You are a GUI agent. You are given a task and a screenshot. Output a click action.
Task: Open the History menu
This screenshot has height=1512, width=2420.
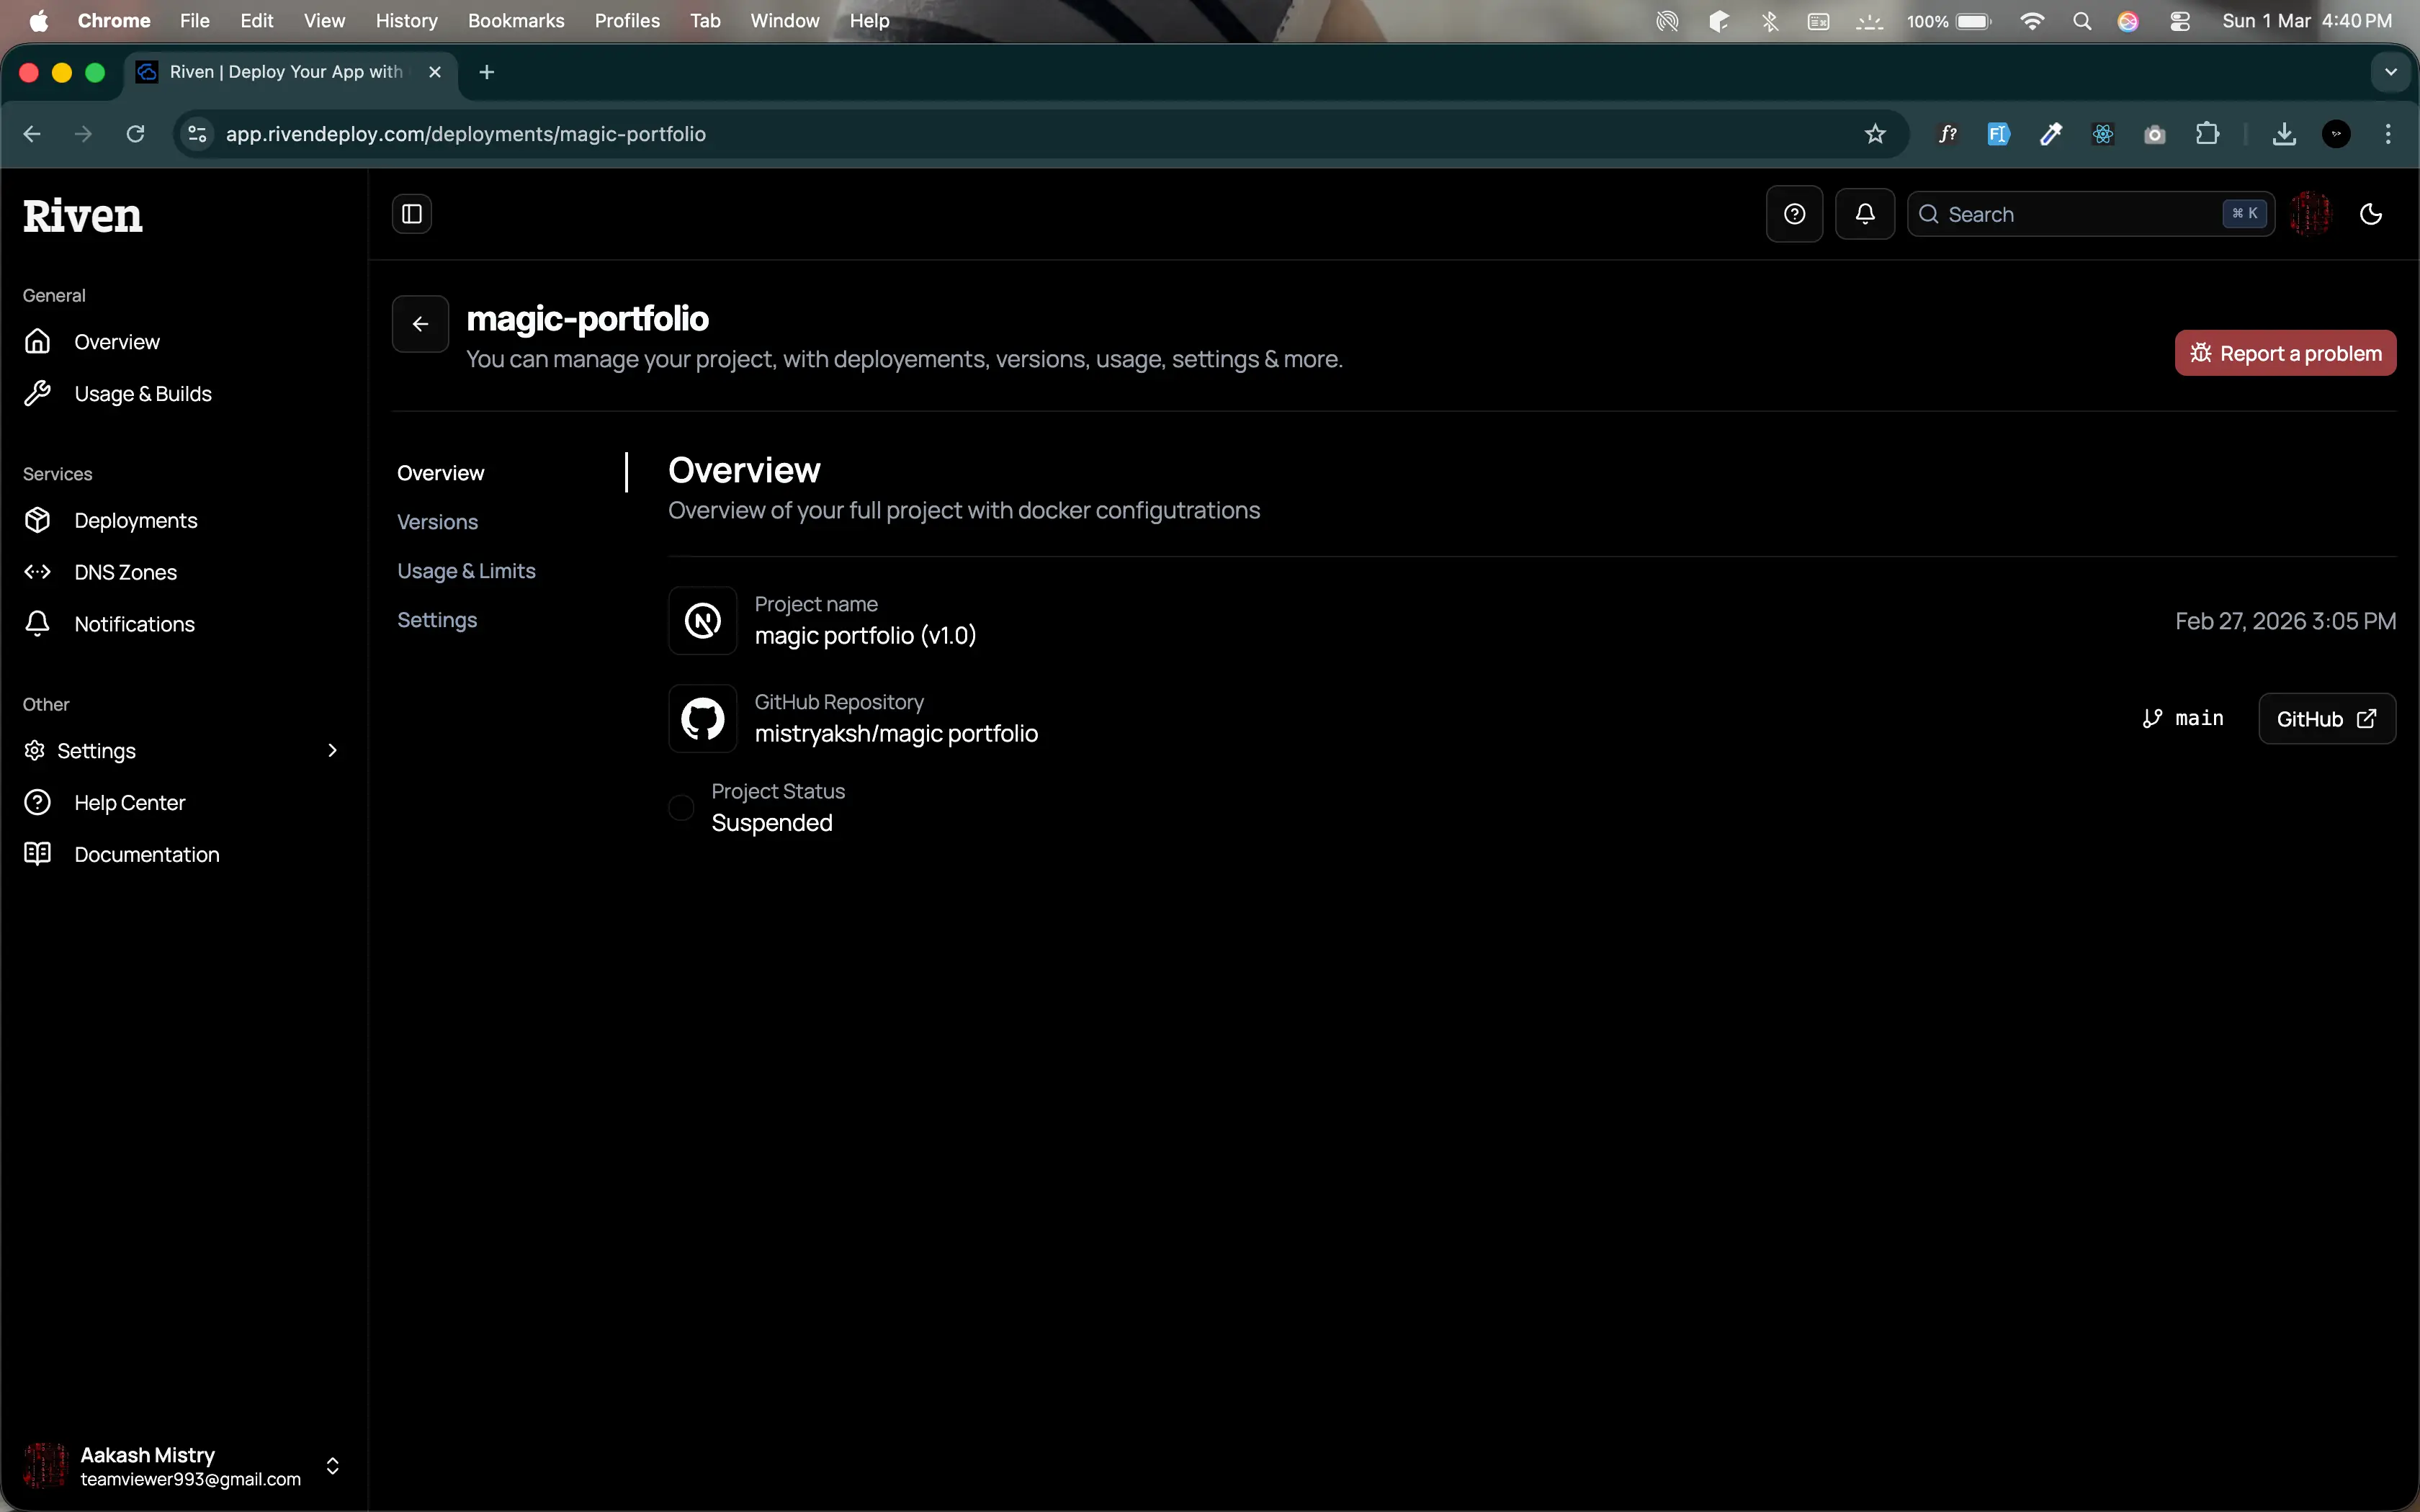click(406, 20)
